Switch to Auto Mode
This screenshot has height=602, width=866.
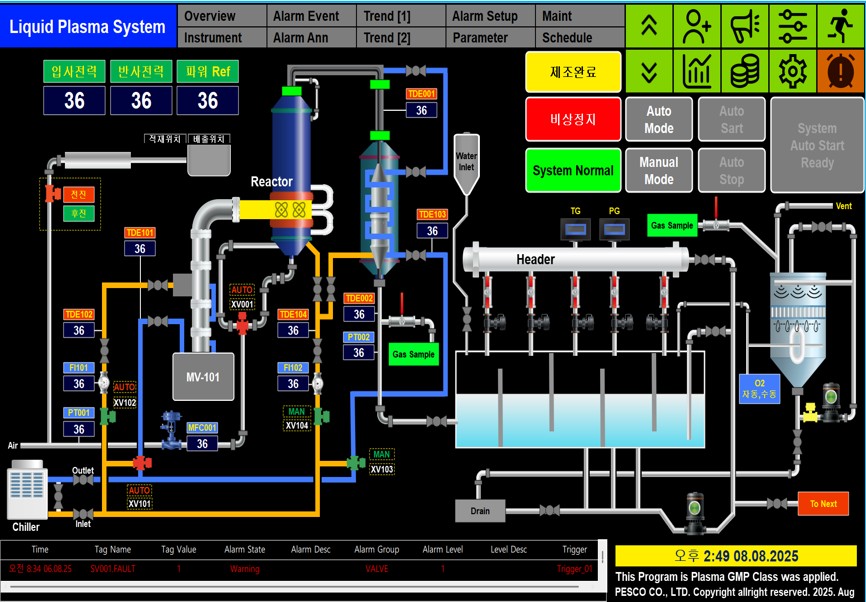pyautogui.click(x=659, y=119)
